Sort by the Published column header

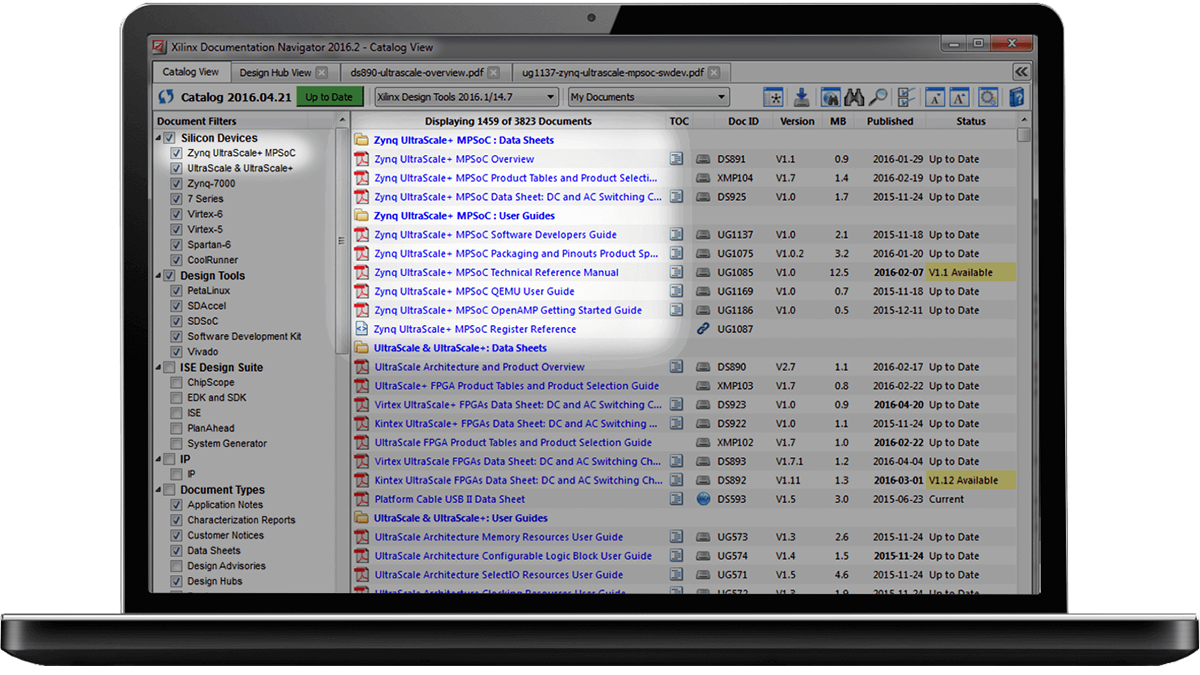point(890,121)
